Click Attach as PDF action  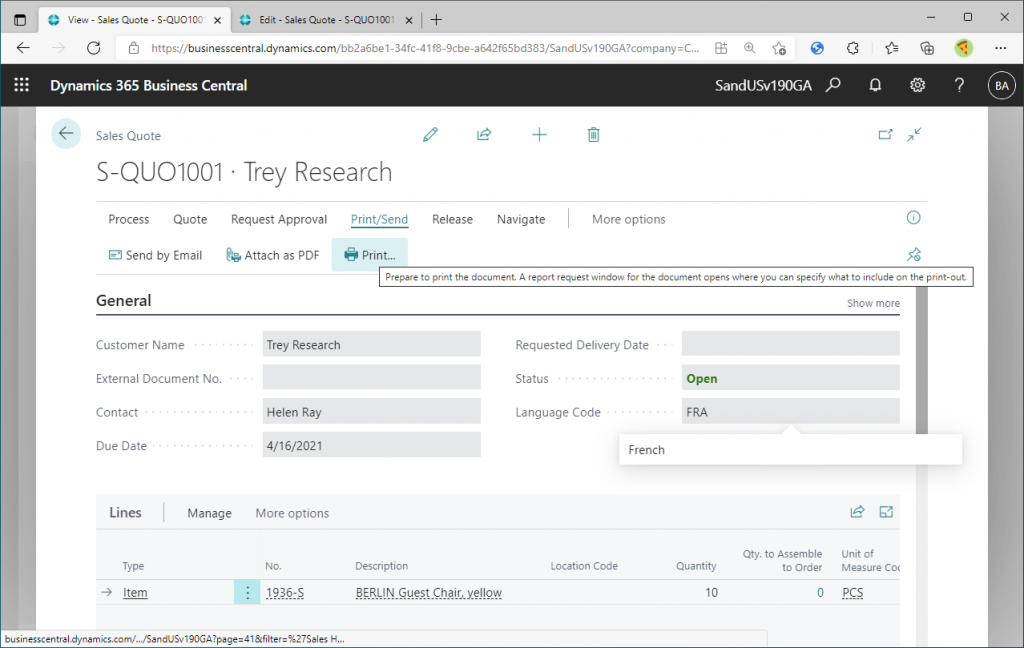click(x=273, y=255)
